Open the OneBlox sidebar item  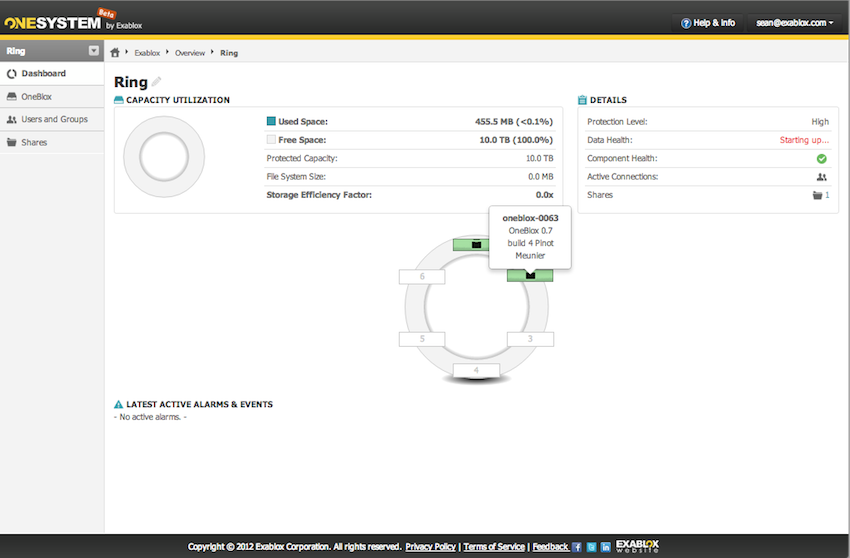52,97
